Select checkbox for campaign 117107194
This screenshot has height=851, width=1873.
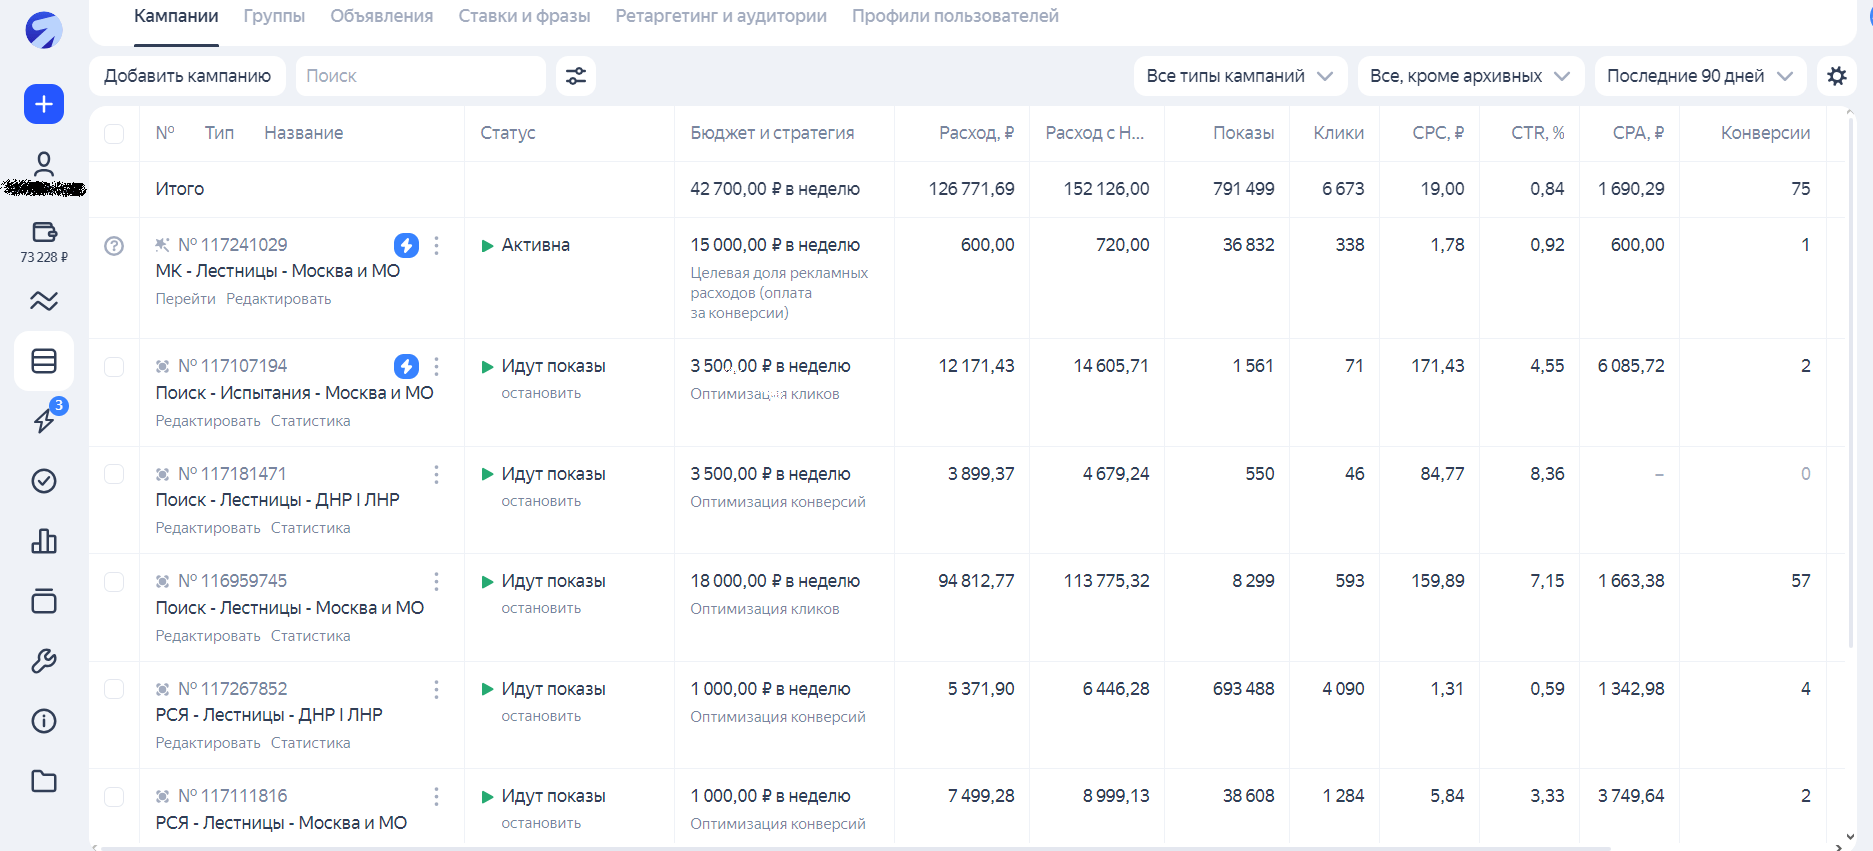click(114, 367)
